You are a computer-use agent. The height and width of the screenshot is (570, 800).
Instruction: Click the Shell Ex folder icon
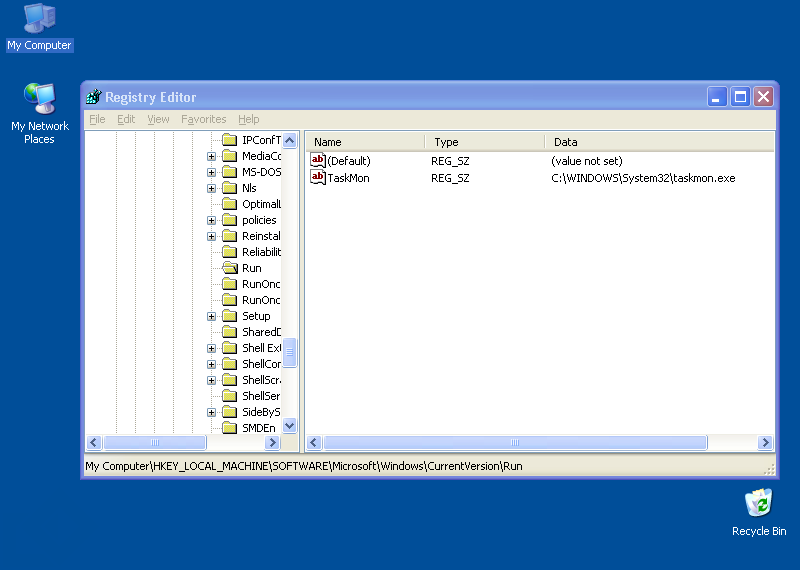(230, 348)
